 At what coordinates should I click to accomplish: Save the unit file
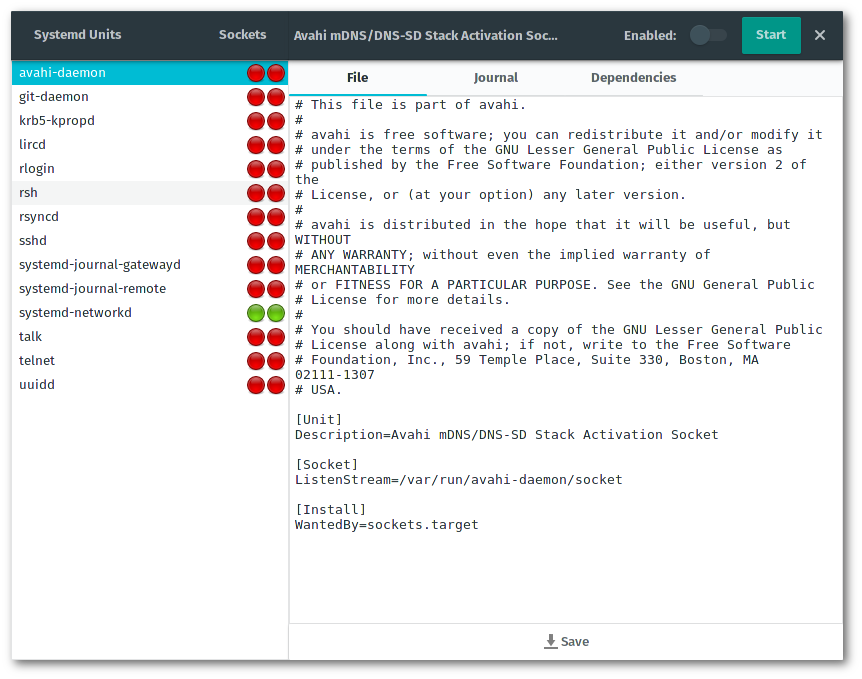point(566,642)
